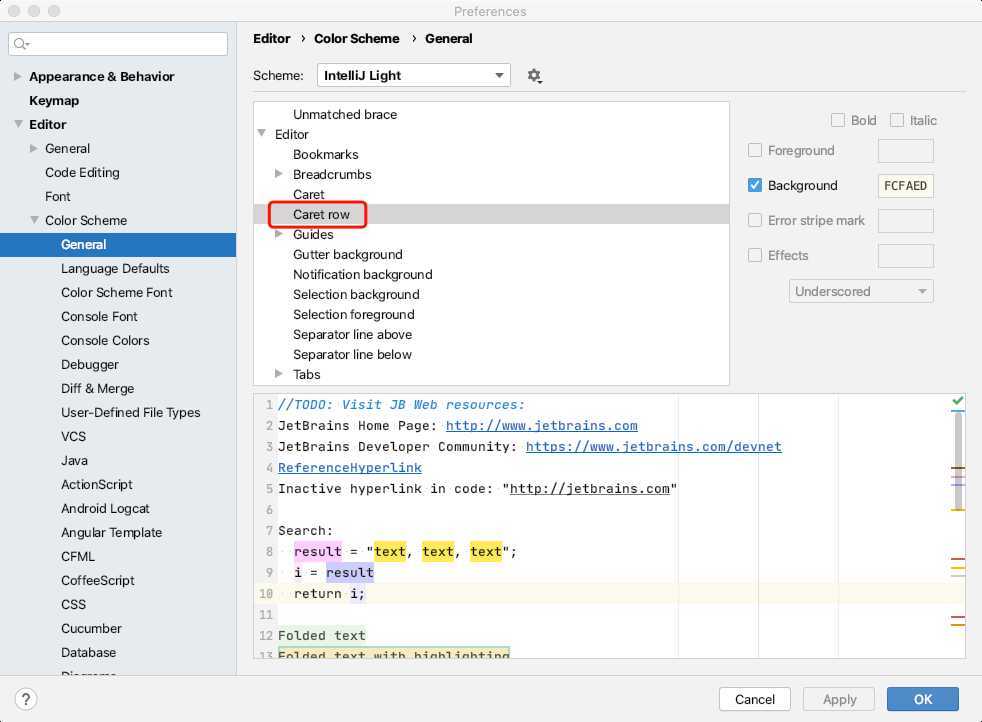
Task: Focus the preferences search field
Action: 118,44
